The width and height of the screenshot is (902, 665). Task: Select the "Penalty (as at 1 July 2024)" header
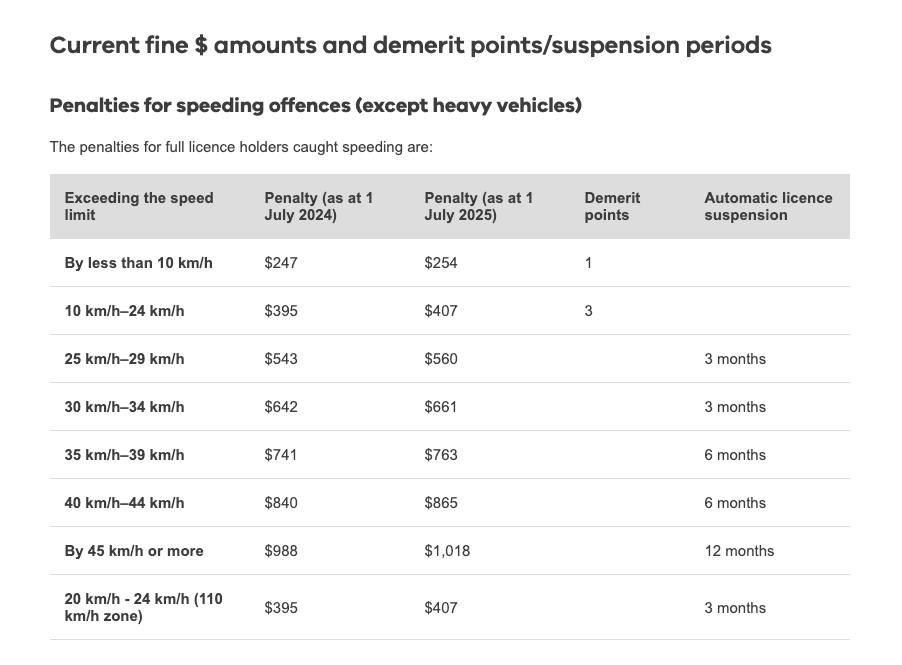[x=318, y=206]
